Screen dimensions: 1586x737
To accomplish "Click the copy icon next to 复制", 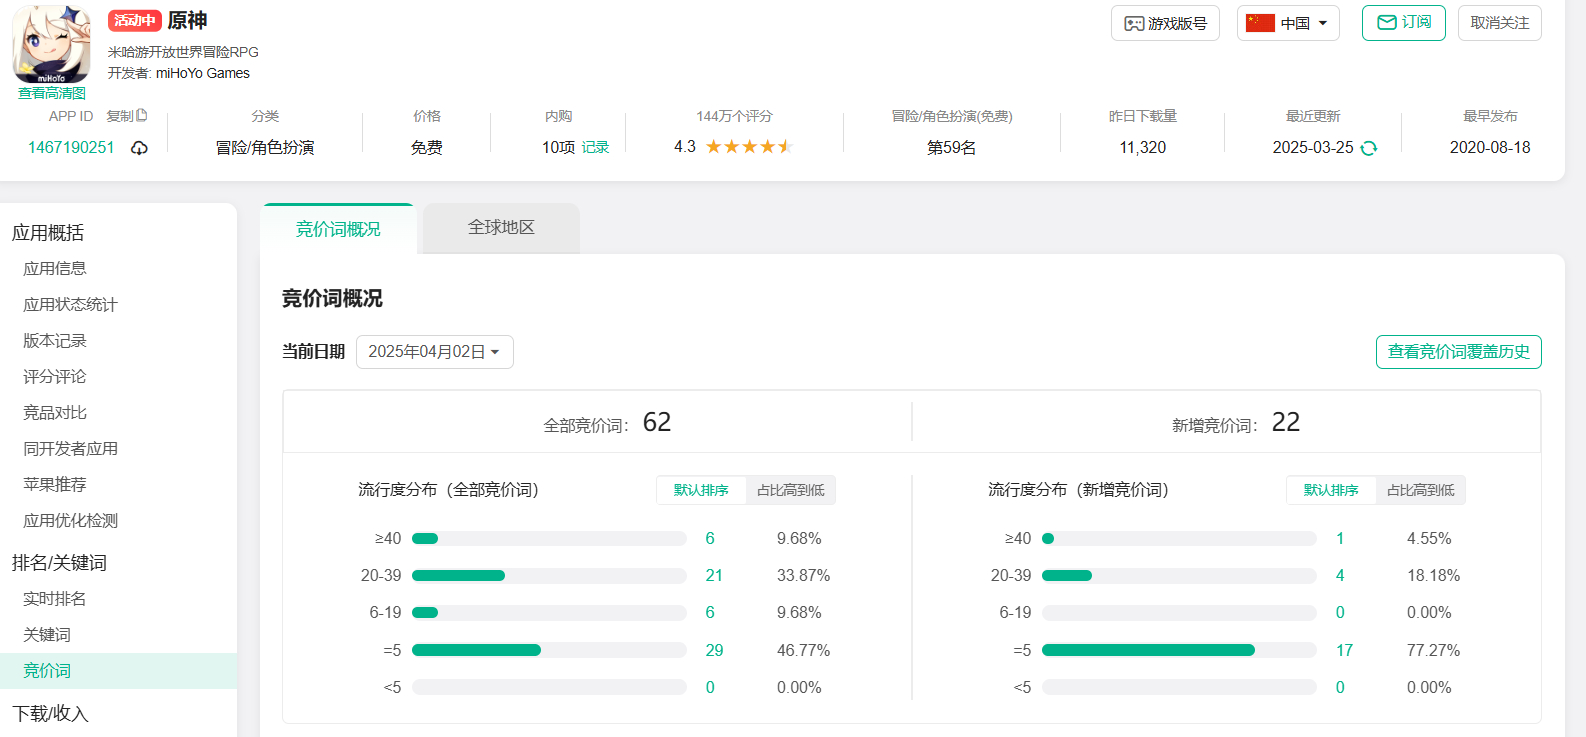I will [142, 115].
